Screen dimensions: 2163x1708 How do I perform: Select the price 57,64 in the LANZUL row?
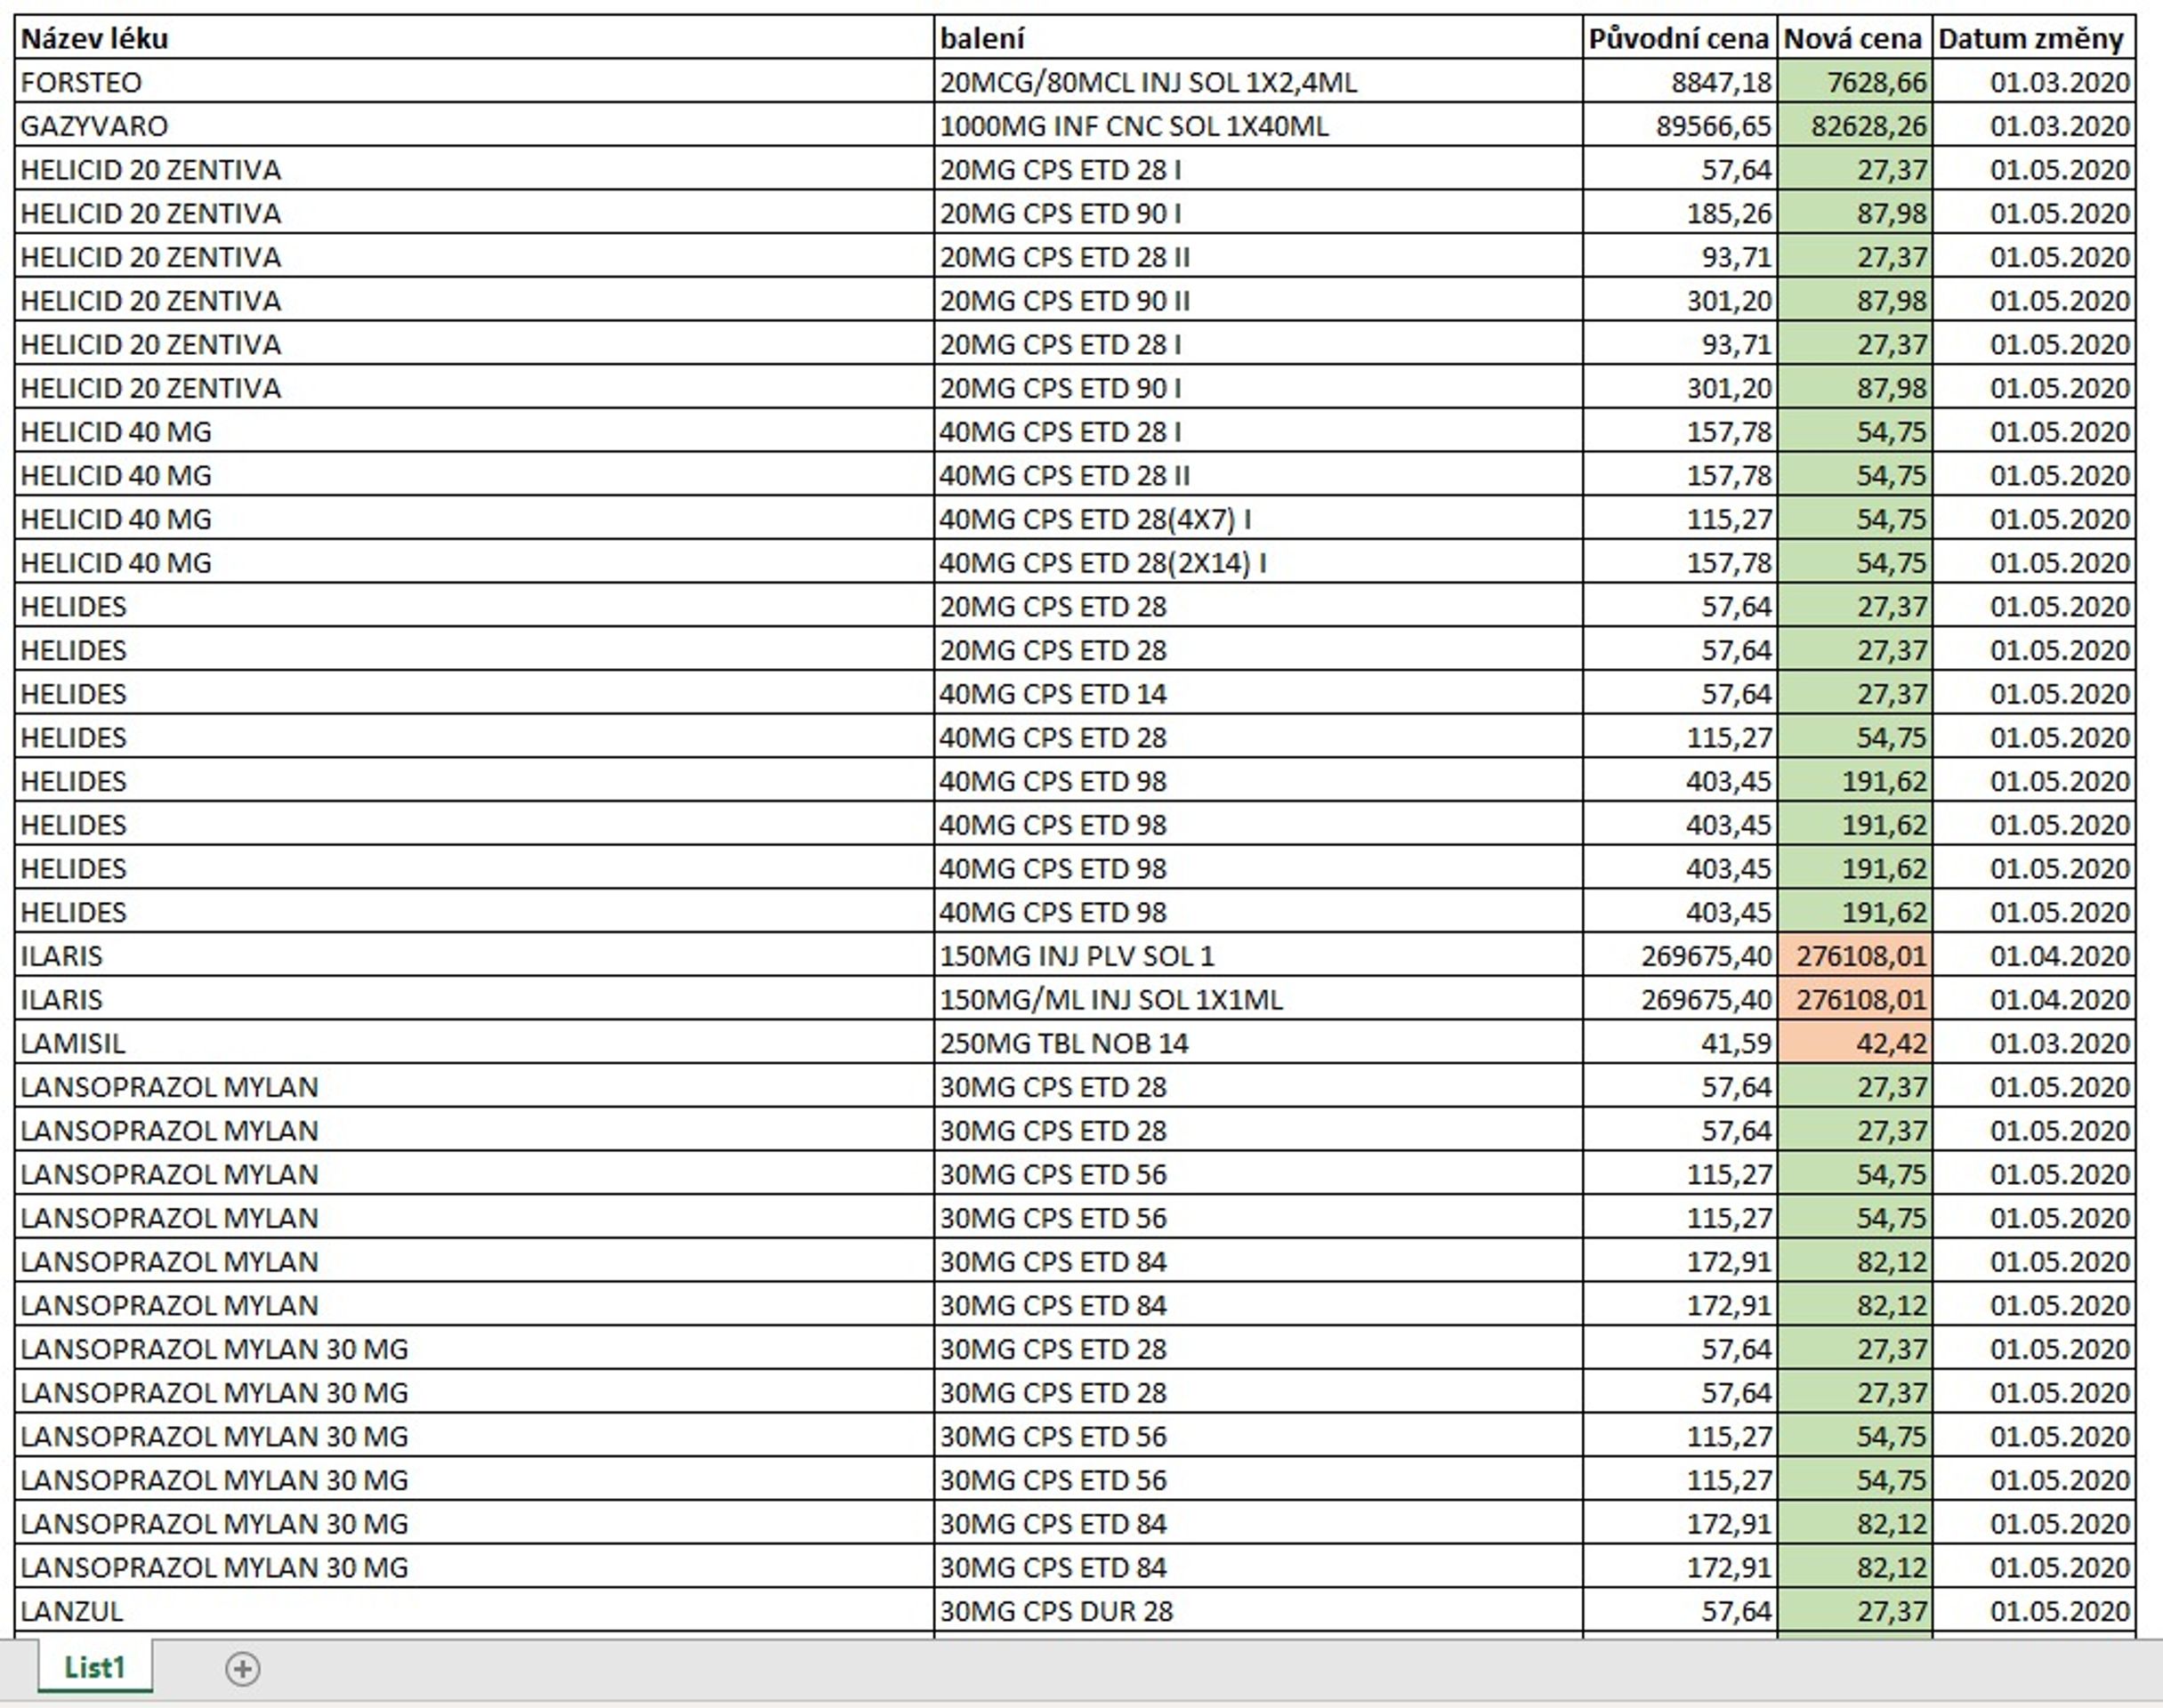tap(1680, 1611)
